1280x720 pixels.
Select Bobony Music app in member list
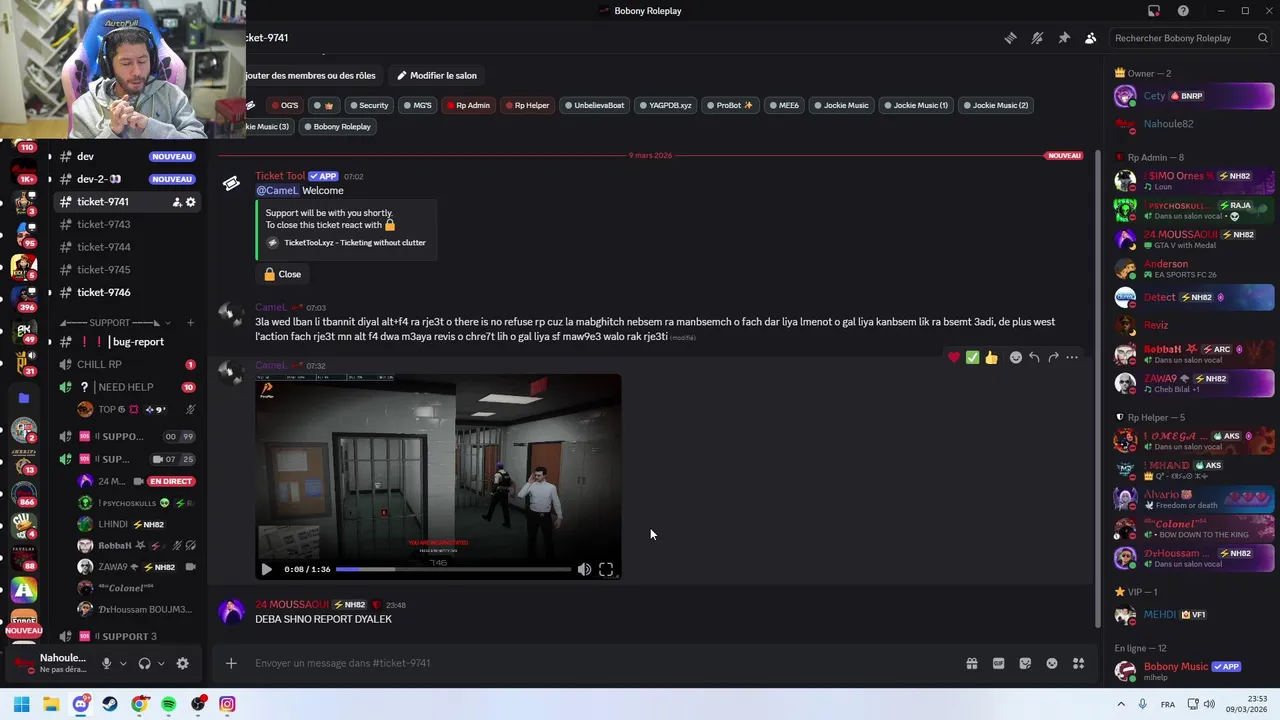tap(1194, 671)
